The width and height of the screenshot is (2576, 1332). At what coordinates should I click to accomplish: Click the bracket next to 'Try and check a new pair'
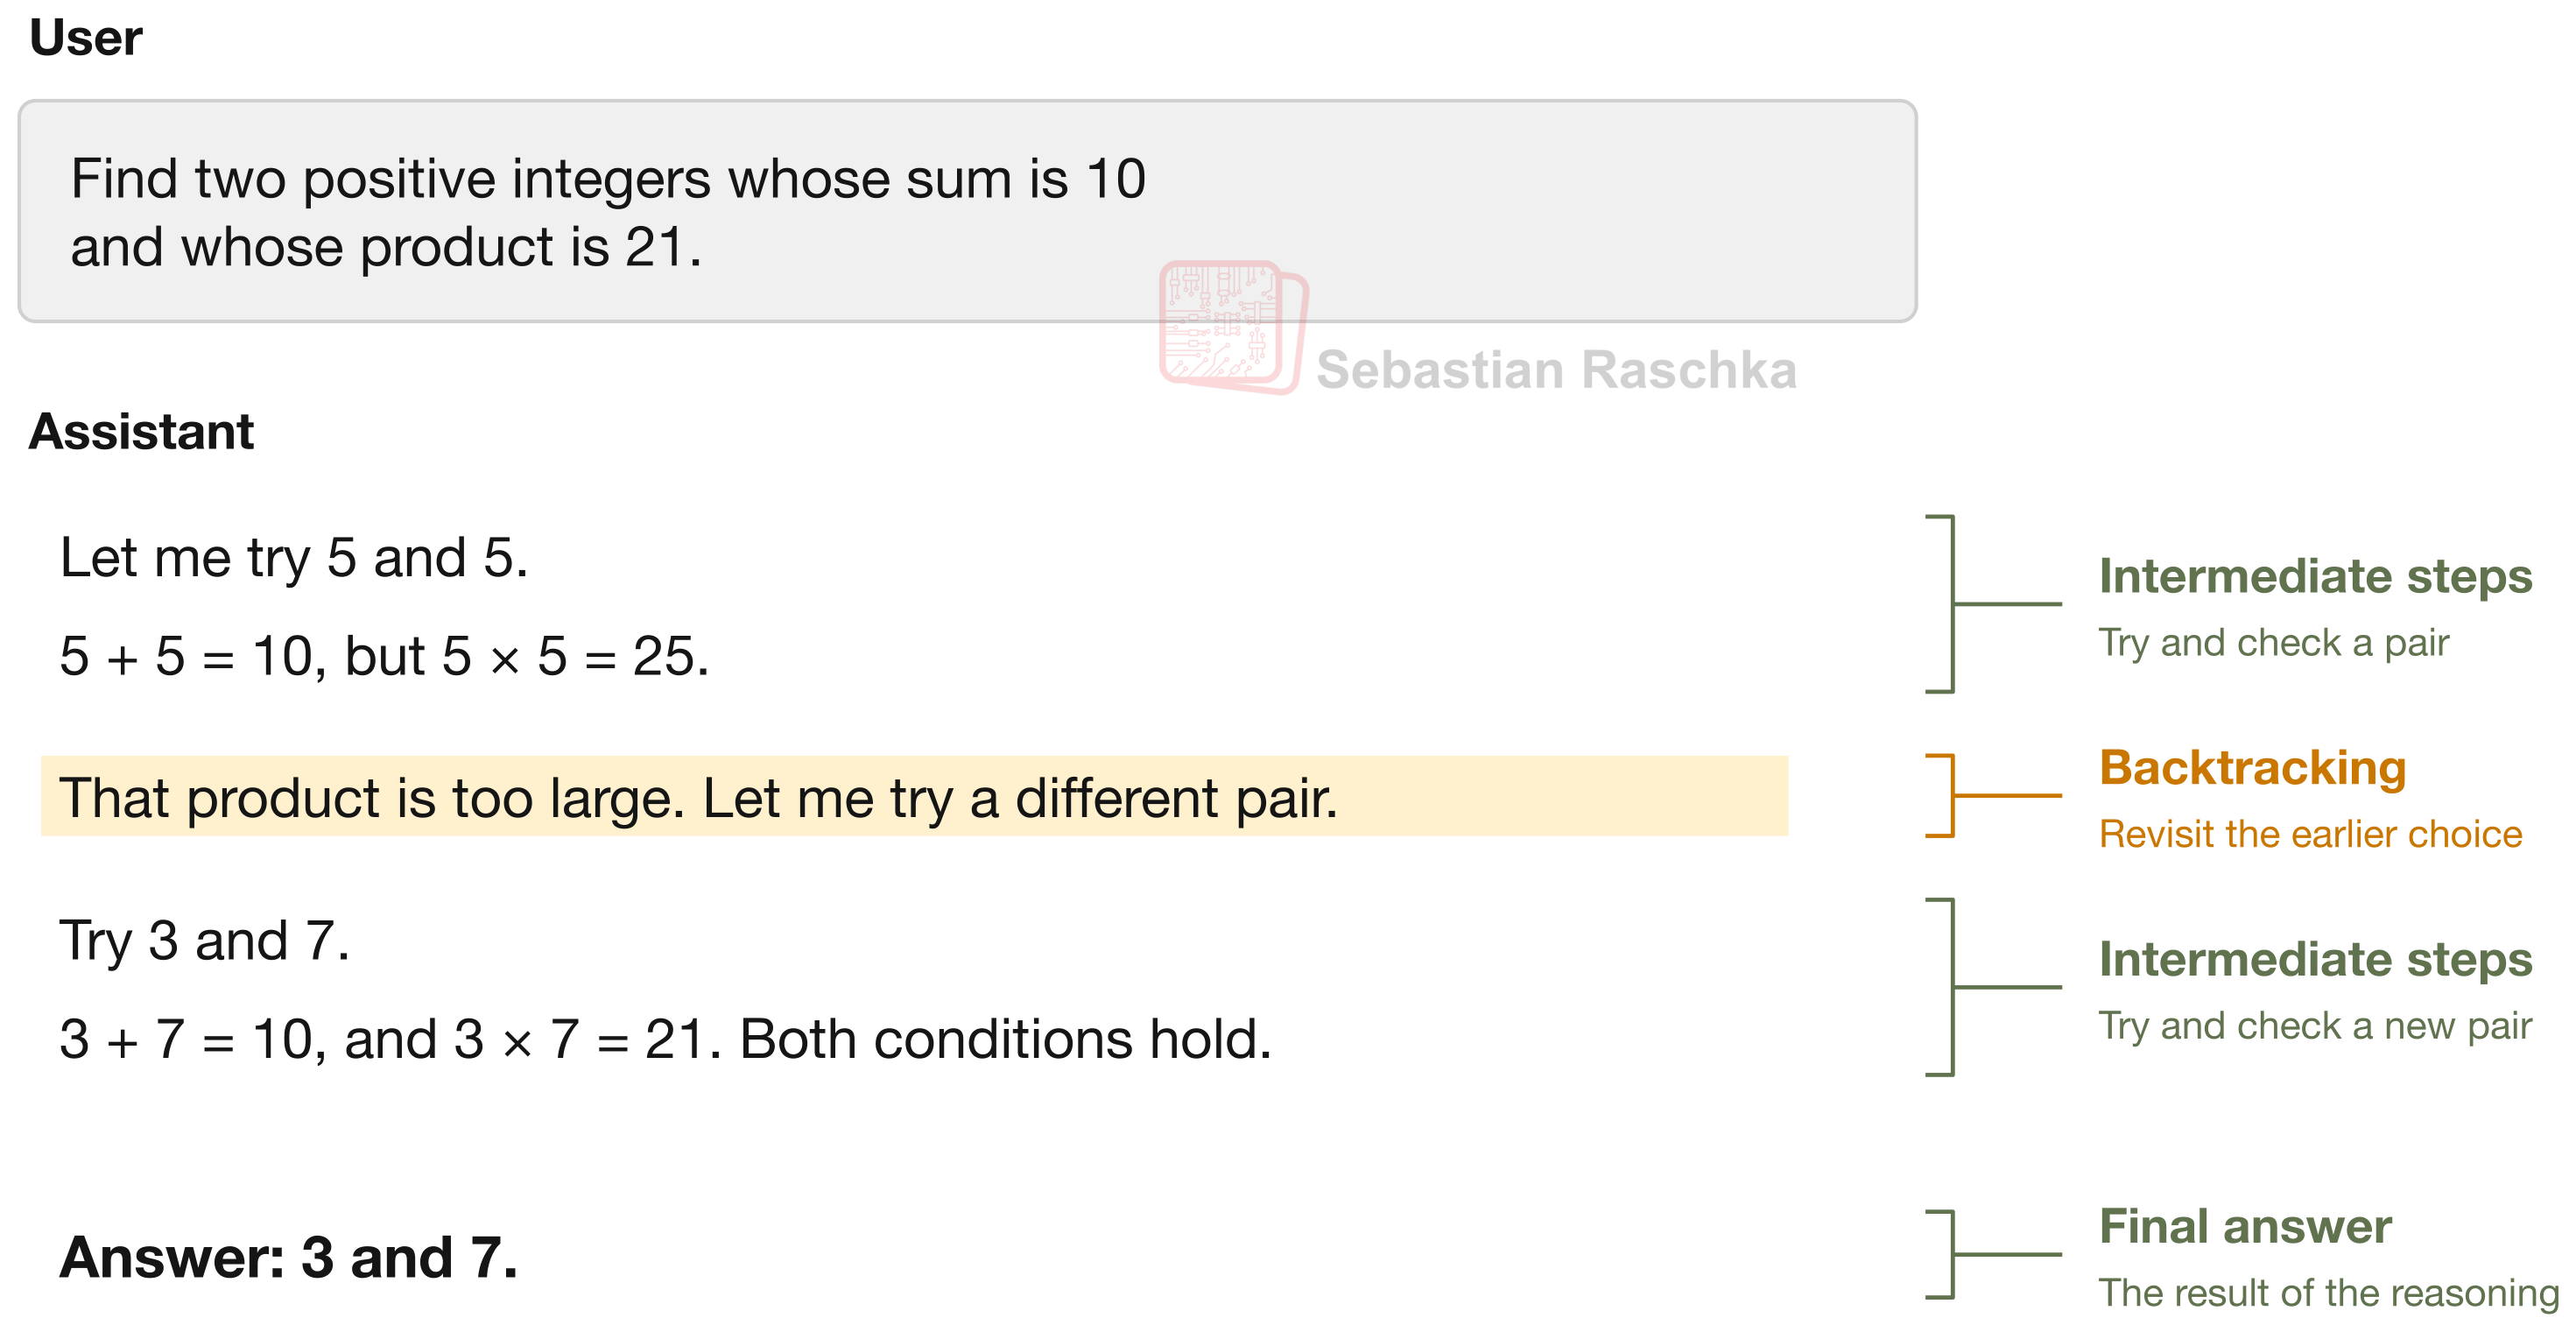(1992, 987)
